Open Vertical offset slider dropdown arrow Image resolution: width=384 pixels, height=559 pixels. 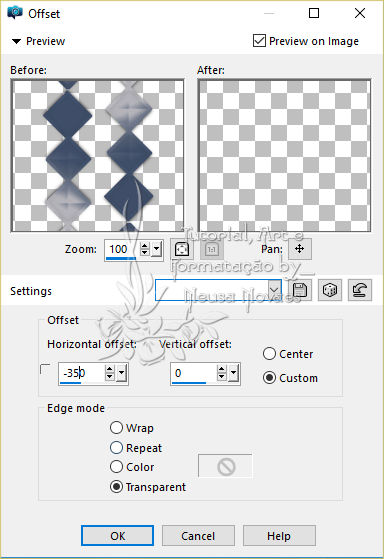pyautogui.click(x=234, y=373)
